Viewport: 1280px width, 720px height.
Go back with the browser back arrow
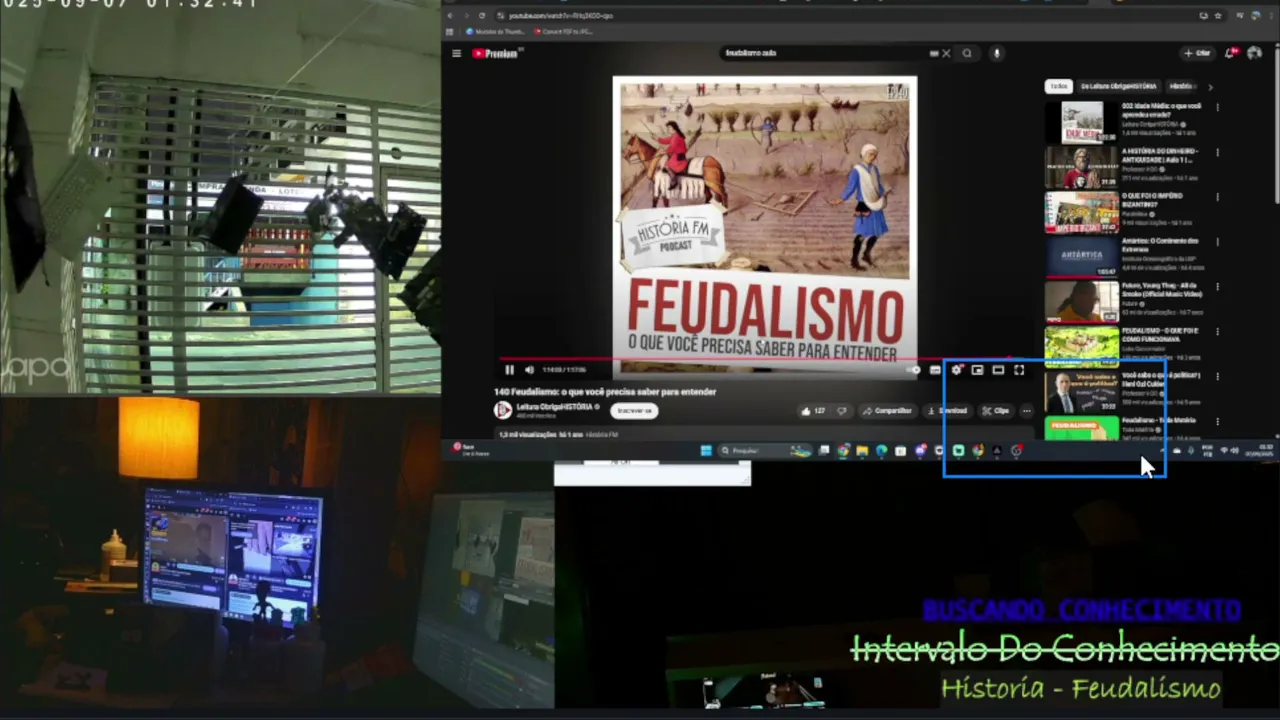pyautogui.click(x=450, y=16)
